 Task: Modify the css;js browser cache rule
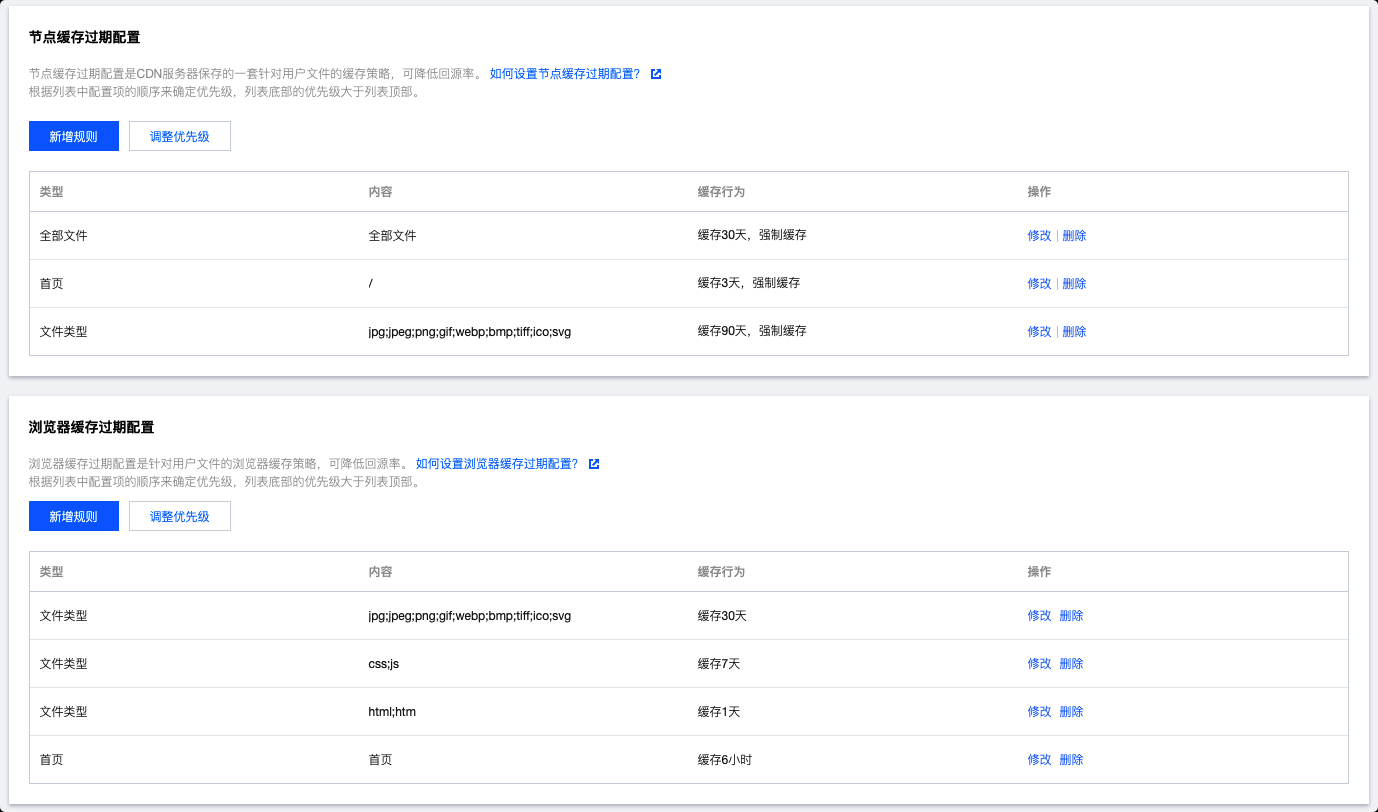[x=1039, y=664]
